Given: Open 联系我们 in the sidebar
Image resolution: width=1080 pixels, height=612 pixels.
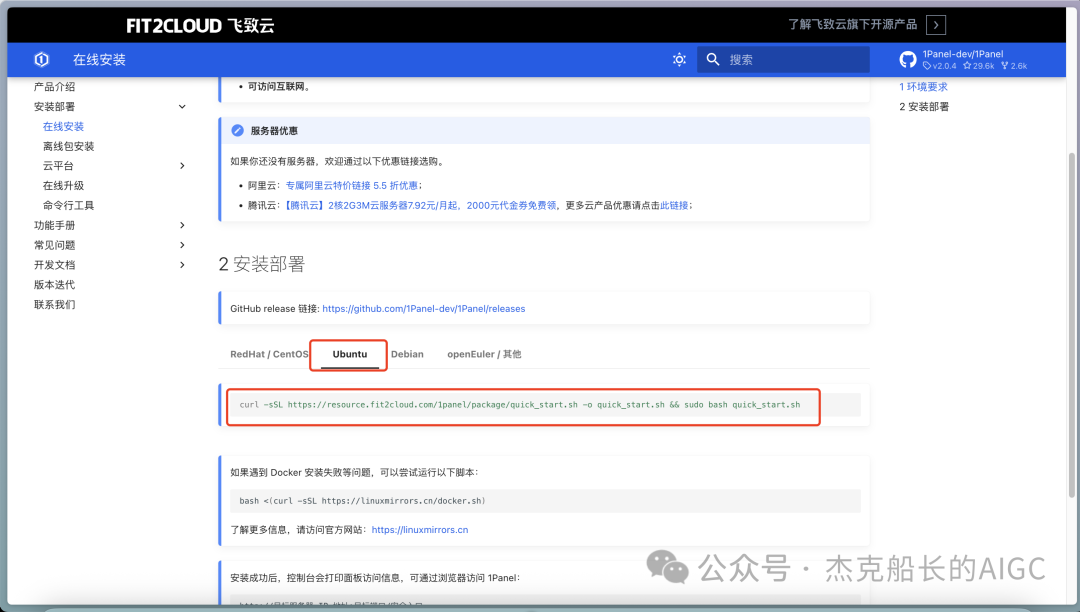Looking at the screenshot, I should point(54,305).
